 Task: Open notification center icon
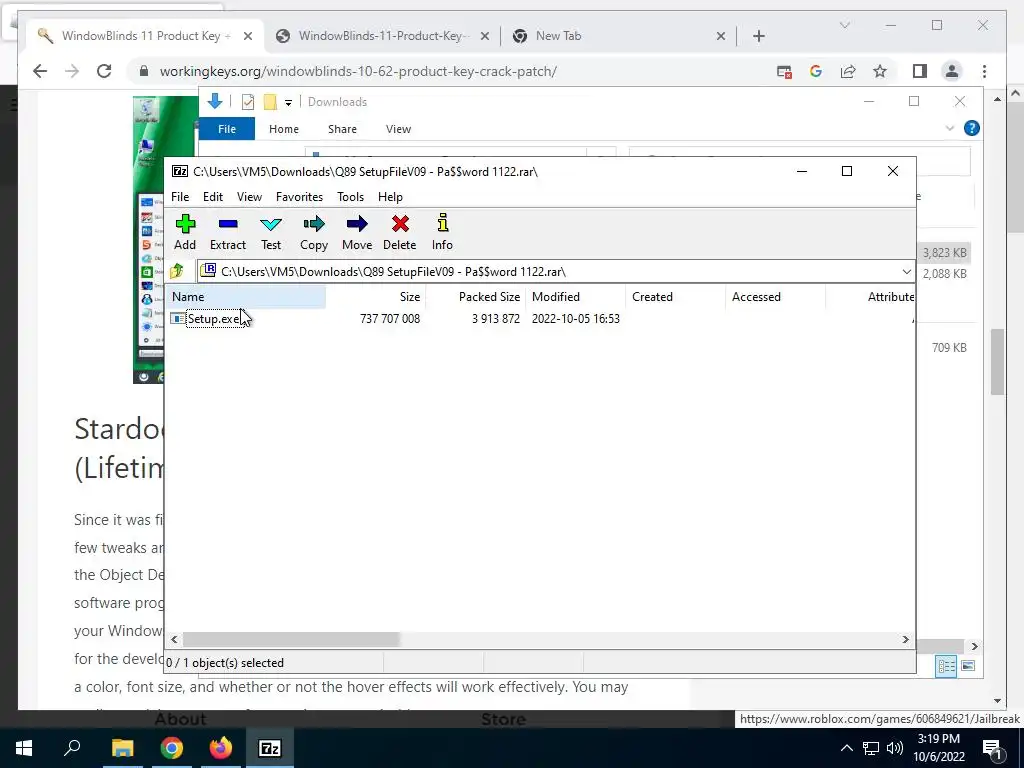tap(991, 748)
